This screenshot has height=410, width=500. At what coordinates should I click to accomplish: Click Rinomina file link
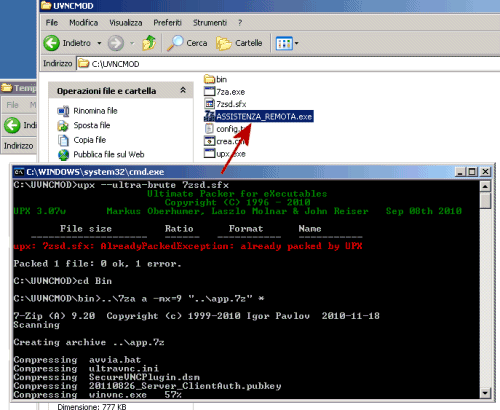coord(95,111)
